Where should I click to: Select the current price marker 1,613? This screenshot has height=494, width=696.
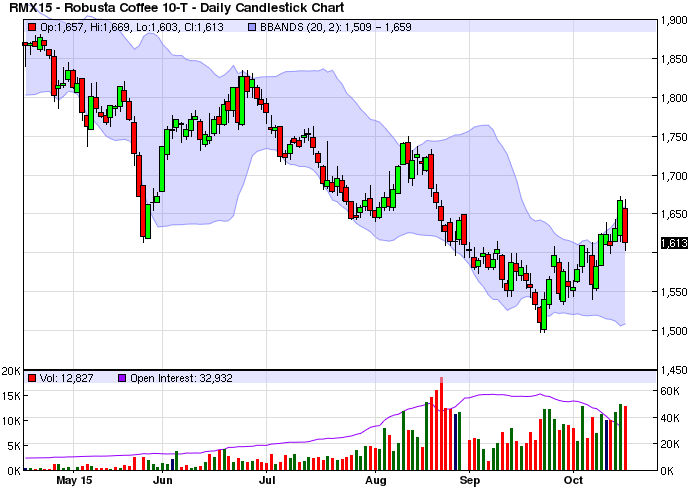(674, 243)
